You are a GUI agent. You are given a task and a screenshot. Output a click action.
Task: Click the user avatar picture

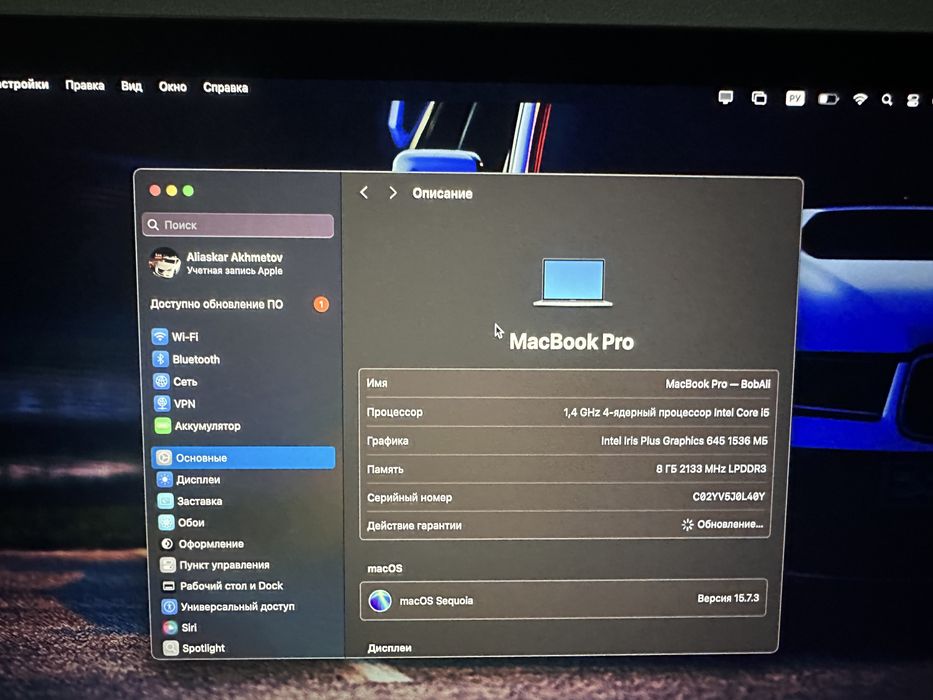(165, 263)
